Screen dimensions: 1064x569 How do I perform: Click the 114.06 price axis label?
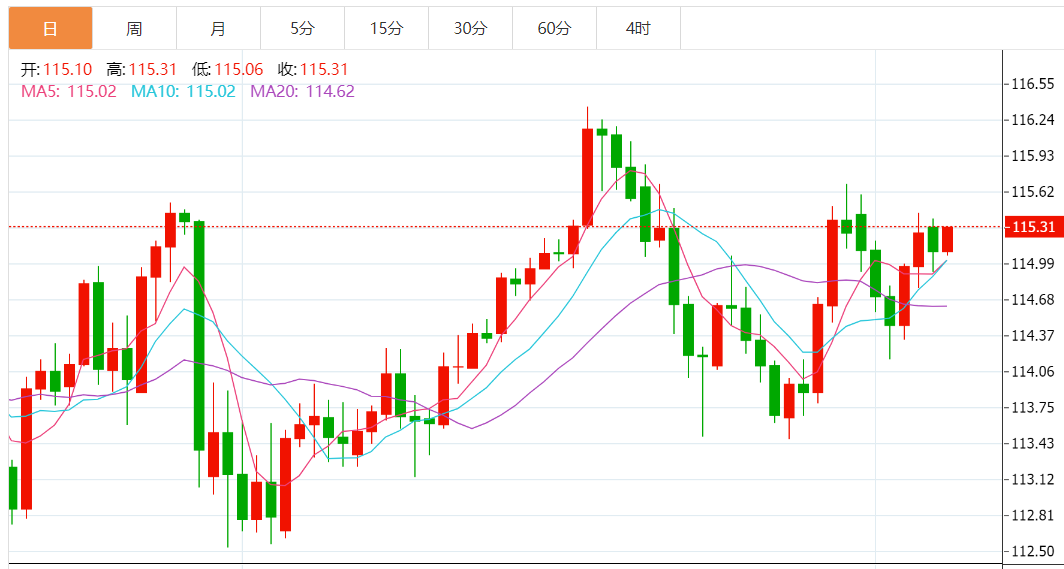[1033, 372]
